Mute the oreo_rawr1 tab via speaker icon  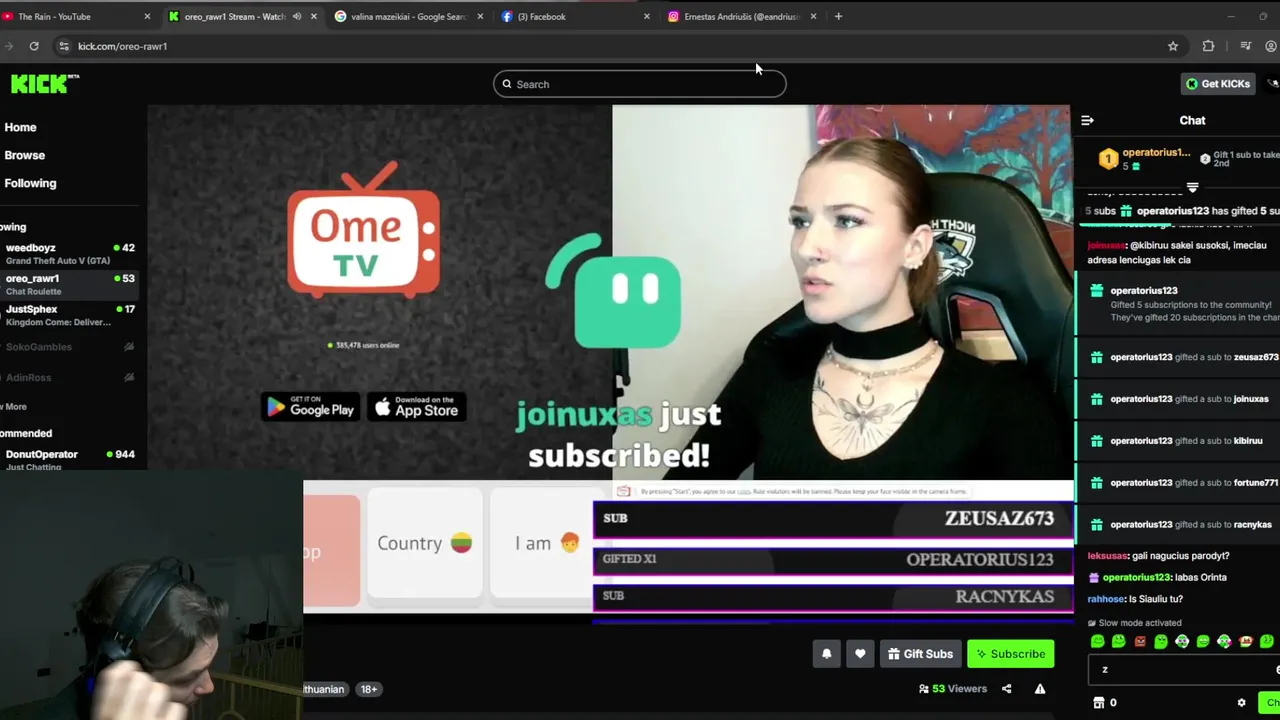tap(297, 16)
